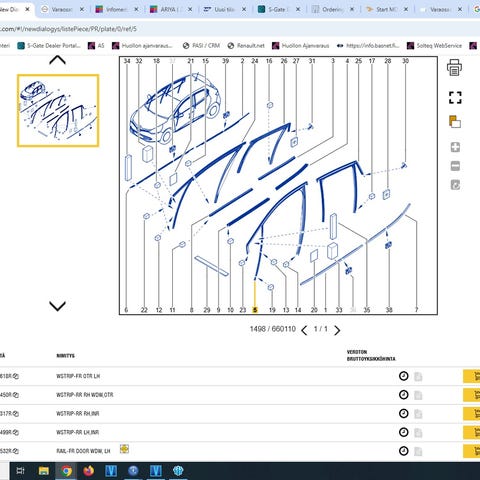Select the WSTRIP-RR RH WDW,OTR description
This screenshot has width=480, height=480.
tap(85, 395)
